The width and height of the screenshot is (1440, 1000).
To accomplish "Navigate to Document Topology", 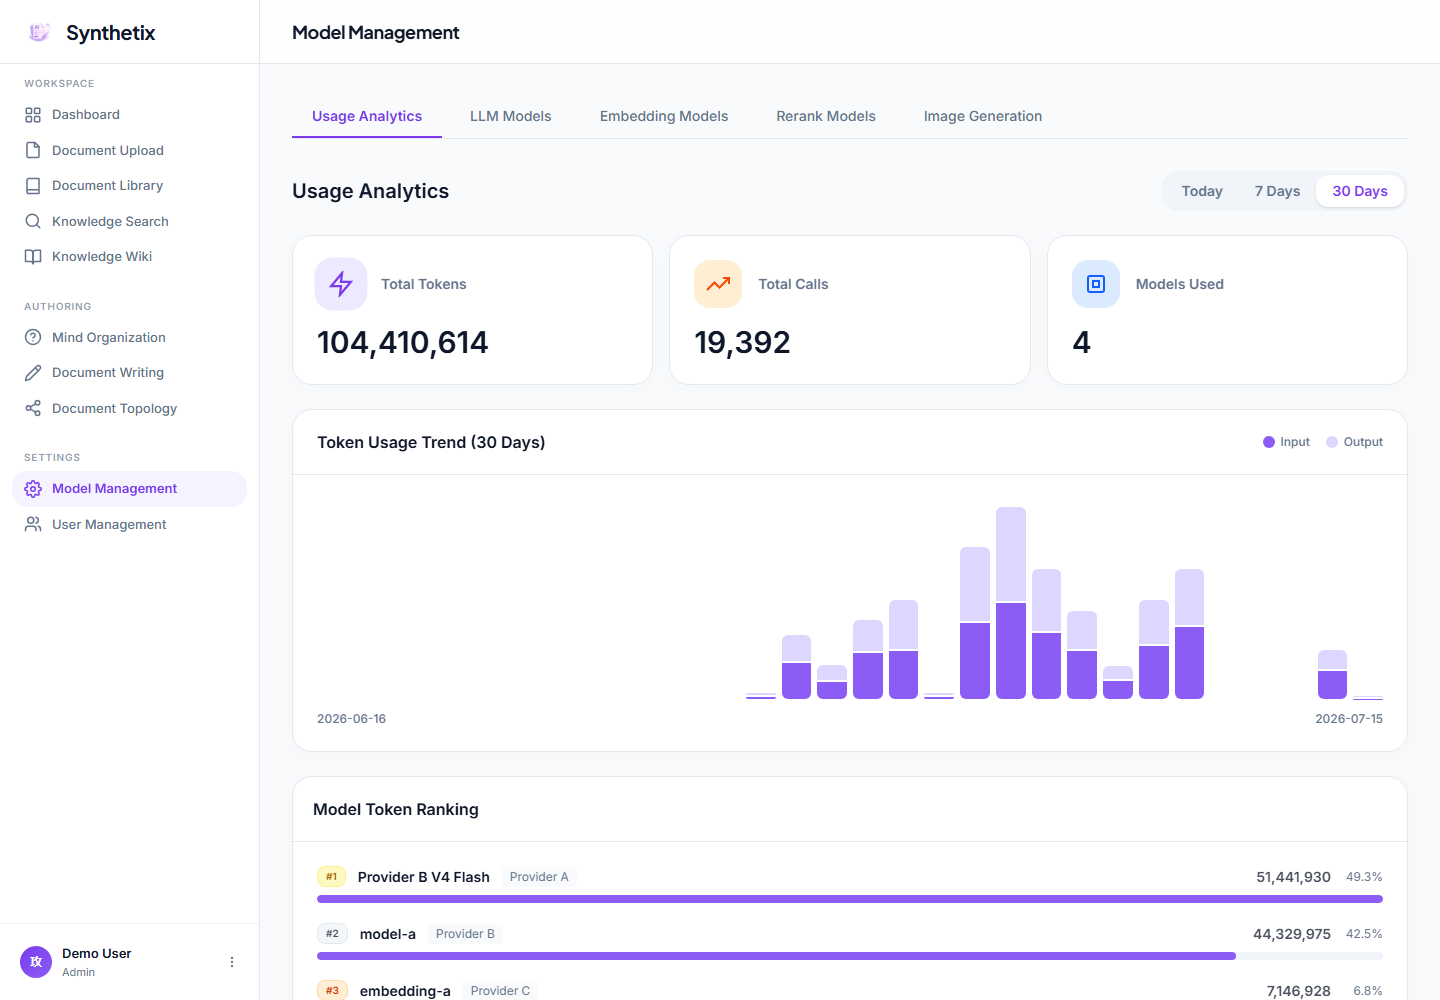I will pos(129,408).
